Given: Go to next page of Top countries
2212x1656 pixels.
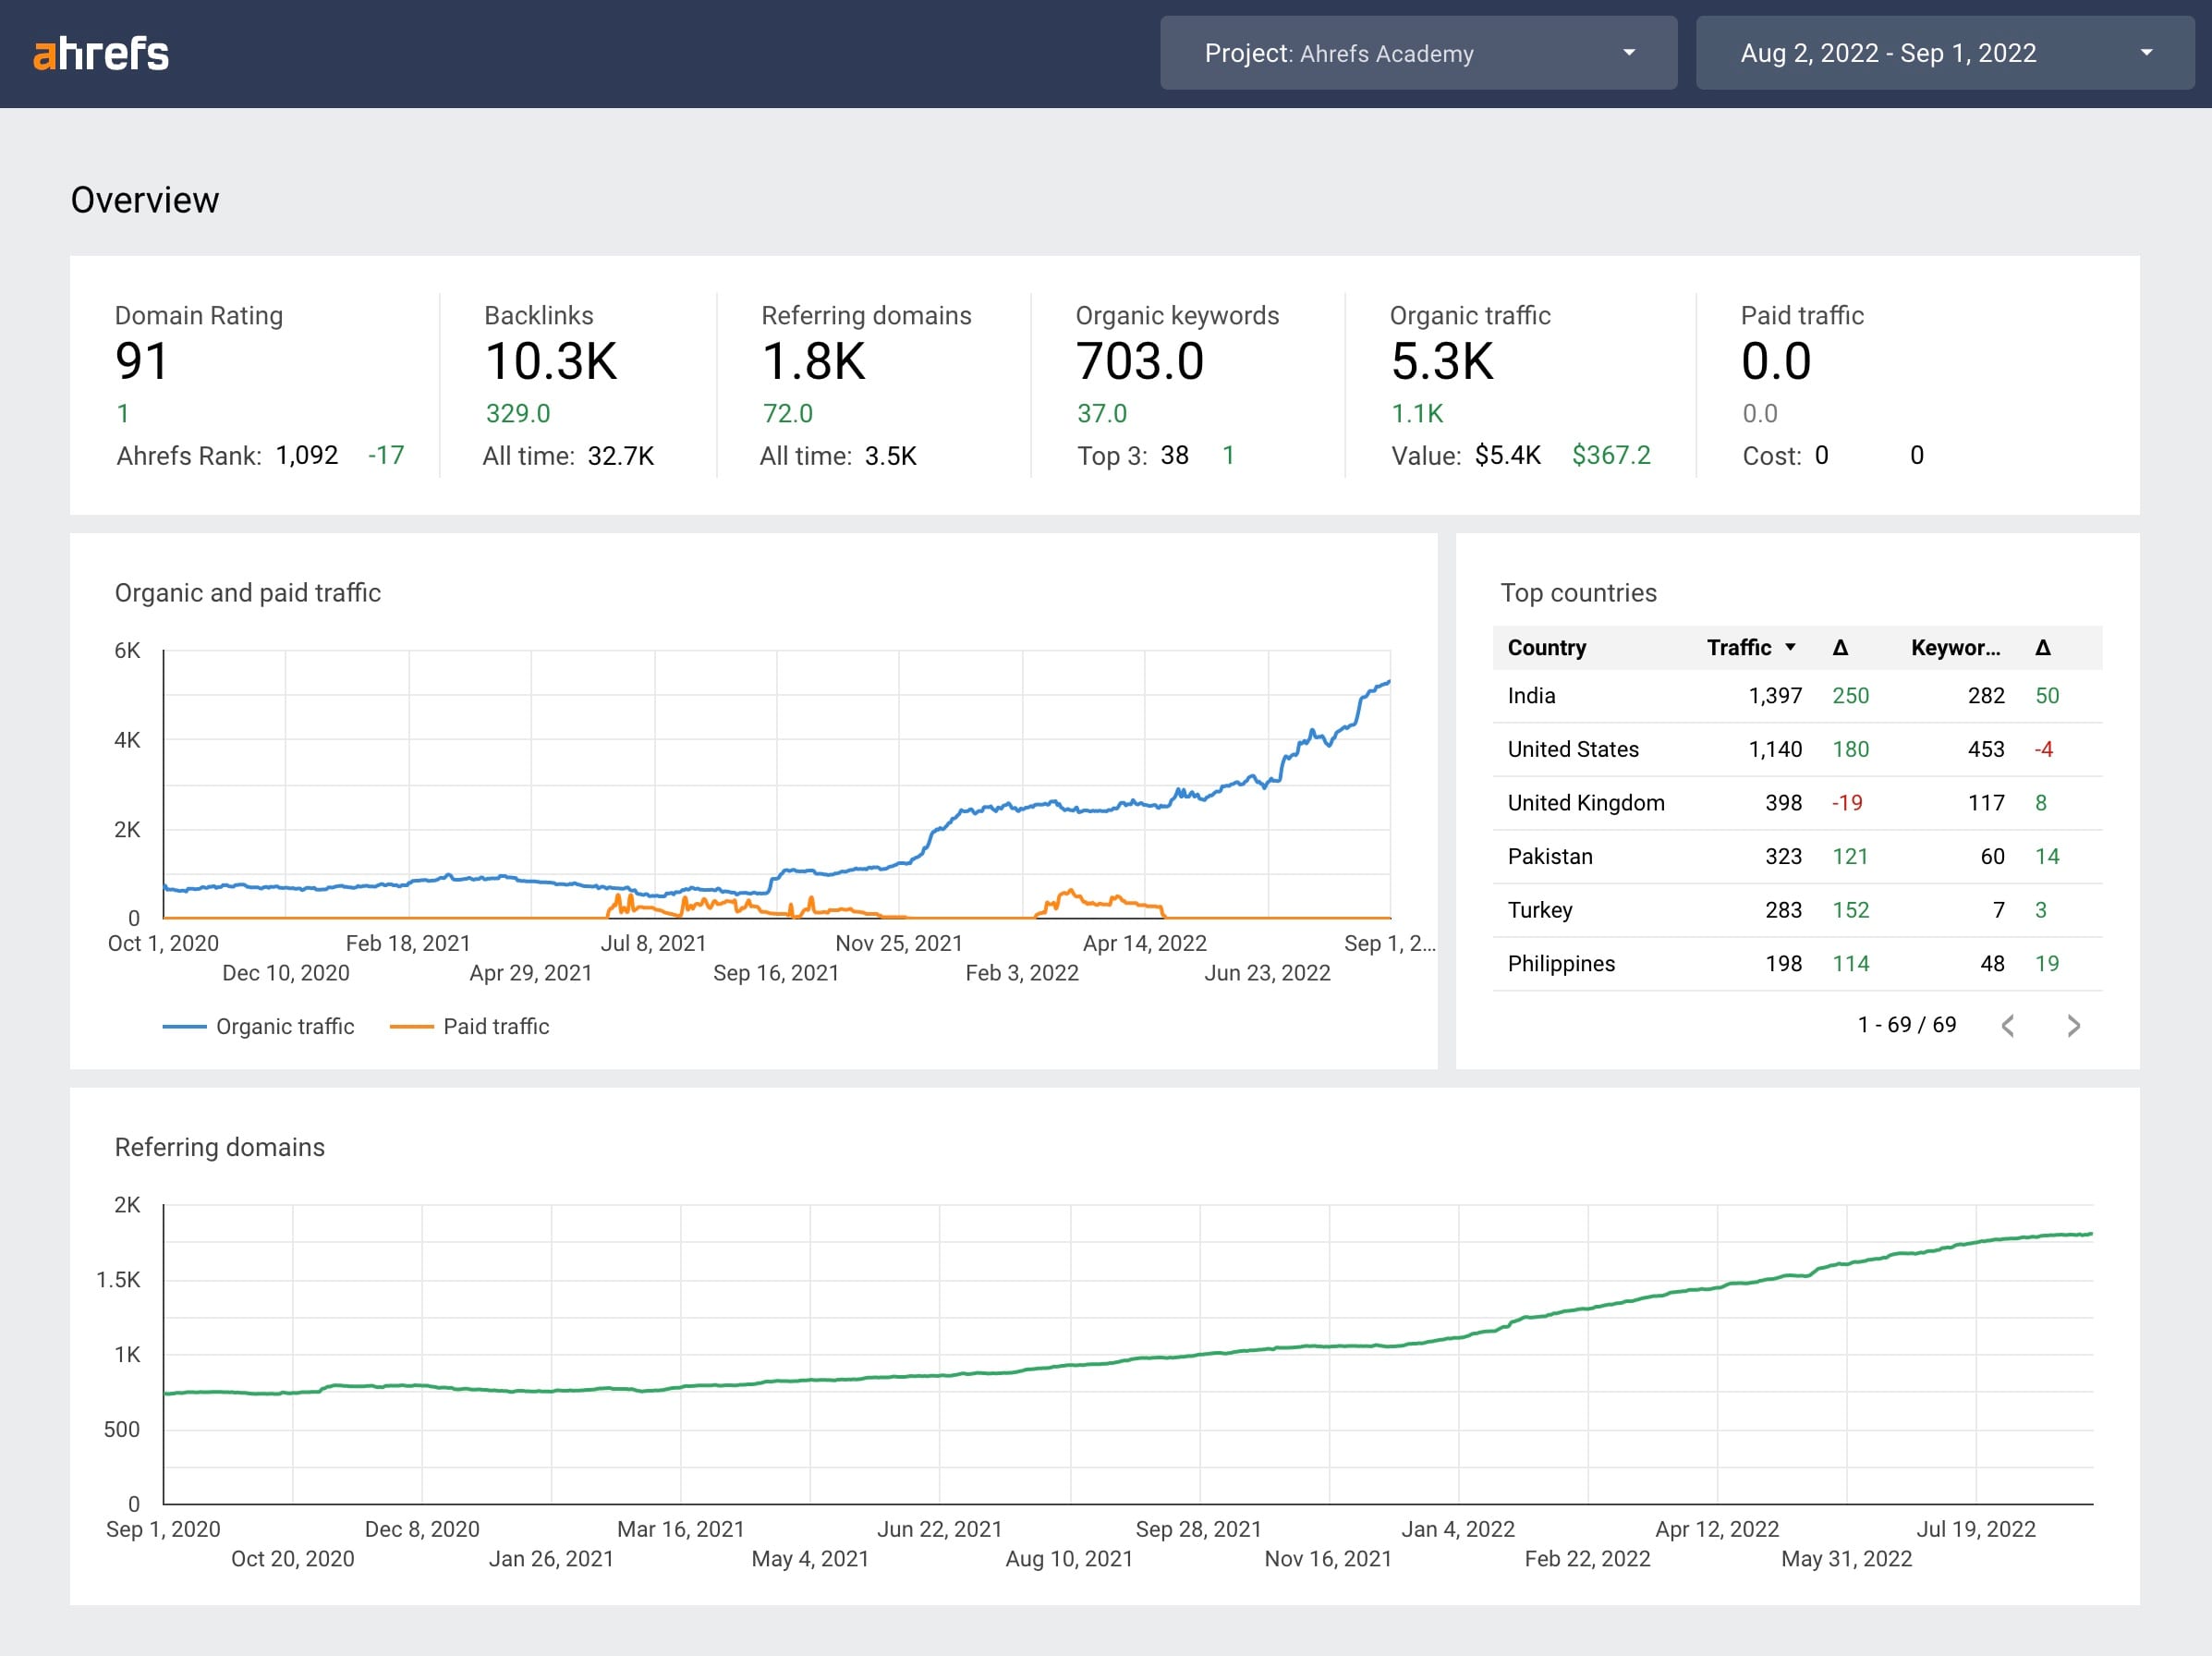Looking at the screenshot, I should pos(2073,1025).
